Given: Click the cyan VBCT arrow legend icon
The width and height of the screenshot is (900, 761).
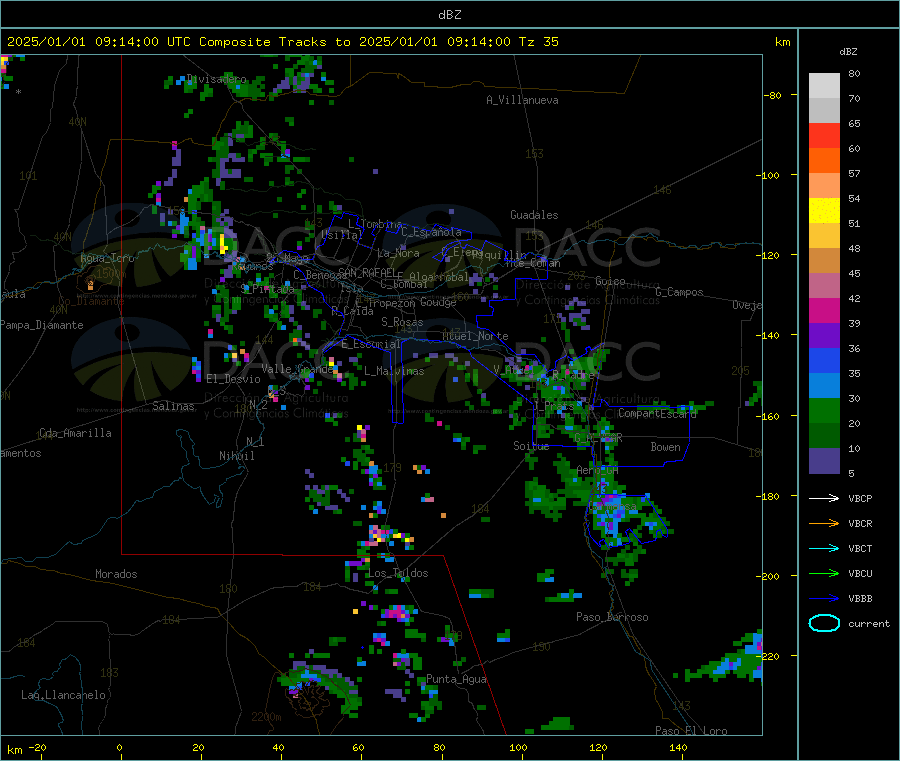Looking at the screenshot, I should (824, 548).
